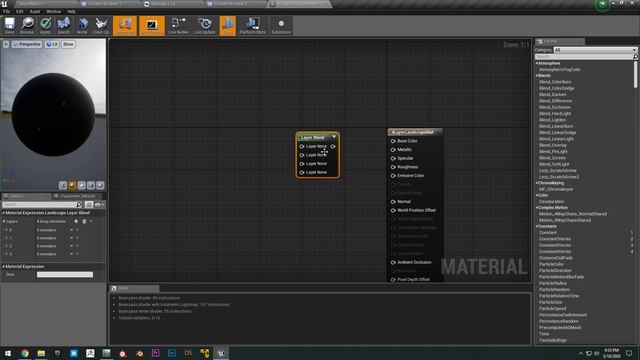Collapse the Material Expression section
Viewport: 640px width, 360px height.
coord(3,267)
